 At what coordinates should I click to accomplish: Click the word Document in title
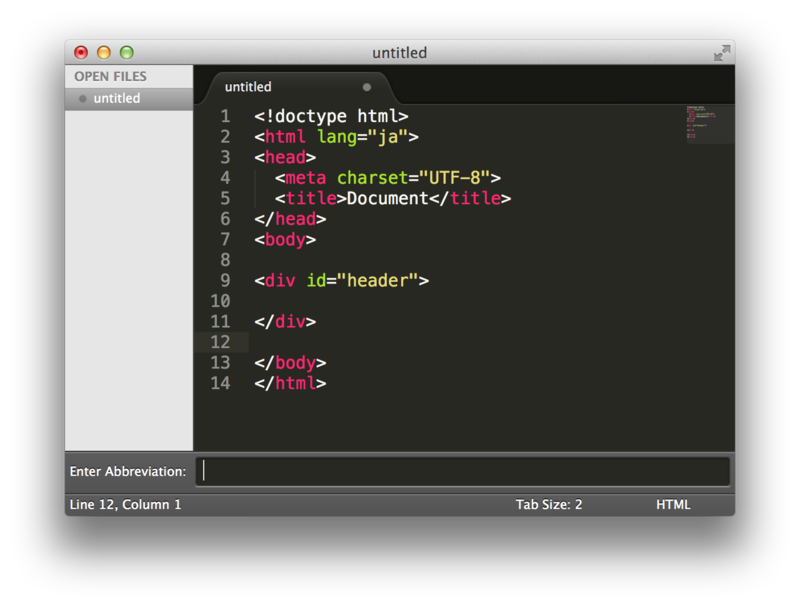[x=387, y=198]
